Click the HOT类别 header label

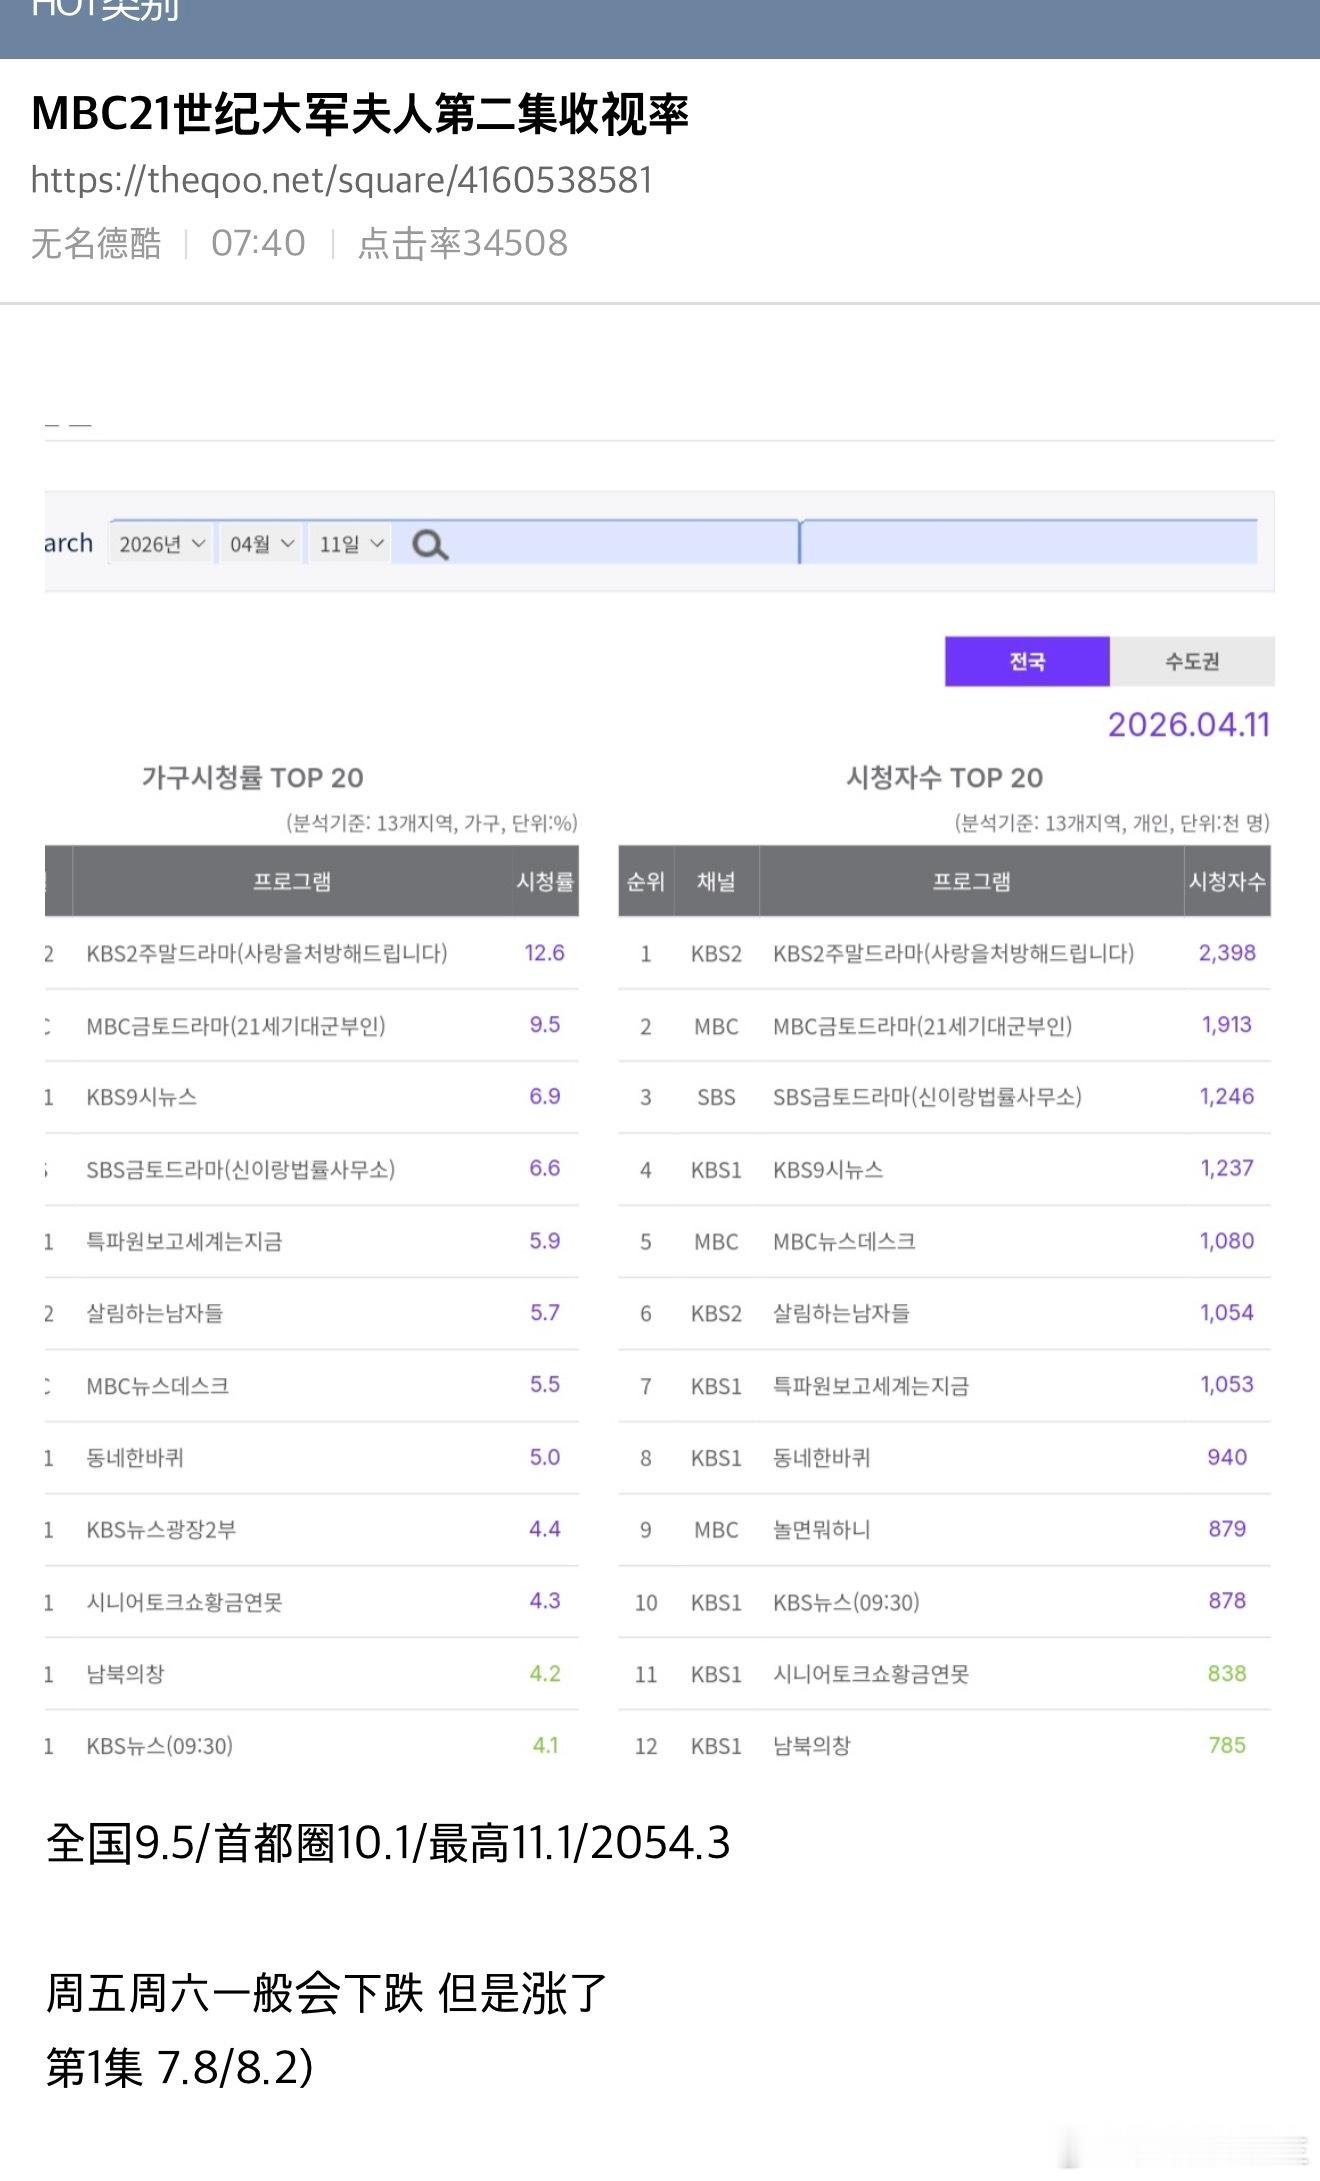(105, 10)
